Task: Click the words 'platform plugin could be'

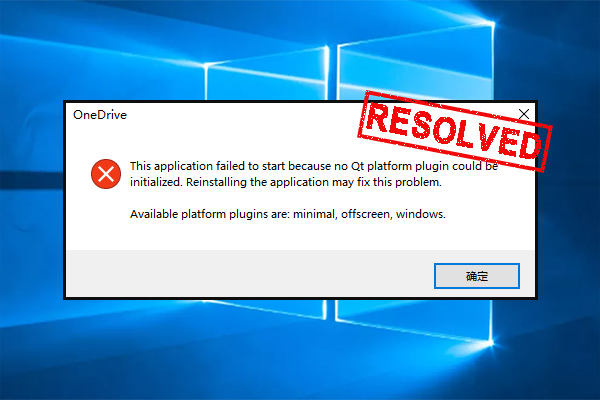Action: [x=432, y=166]
